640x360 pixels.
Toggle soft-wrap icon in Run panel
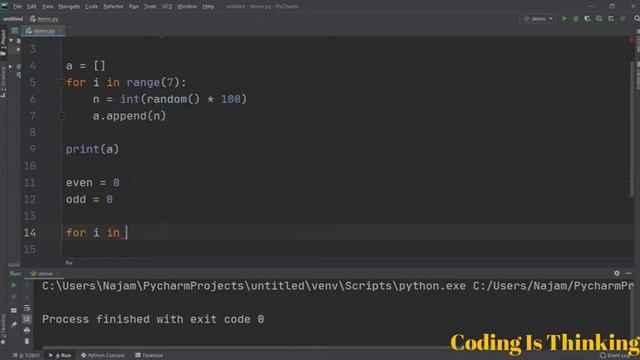click(x=27, y=308)
